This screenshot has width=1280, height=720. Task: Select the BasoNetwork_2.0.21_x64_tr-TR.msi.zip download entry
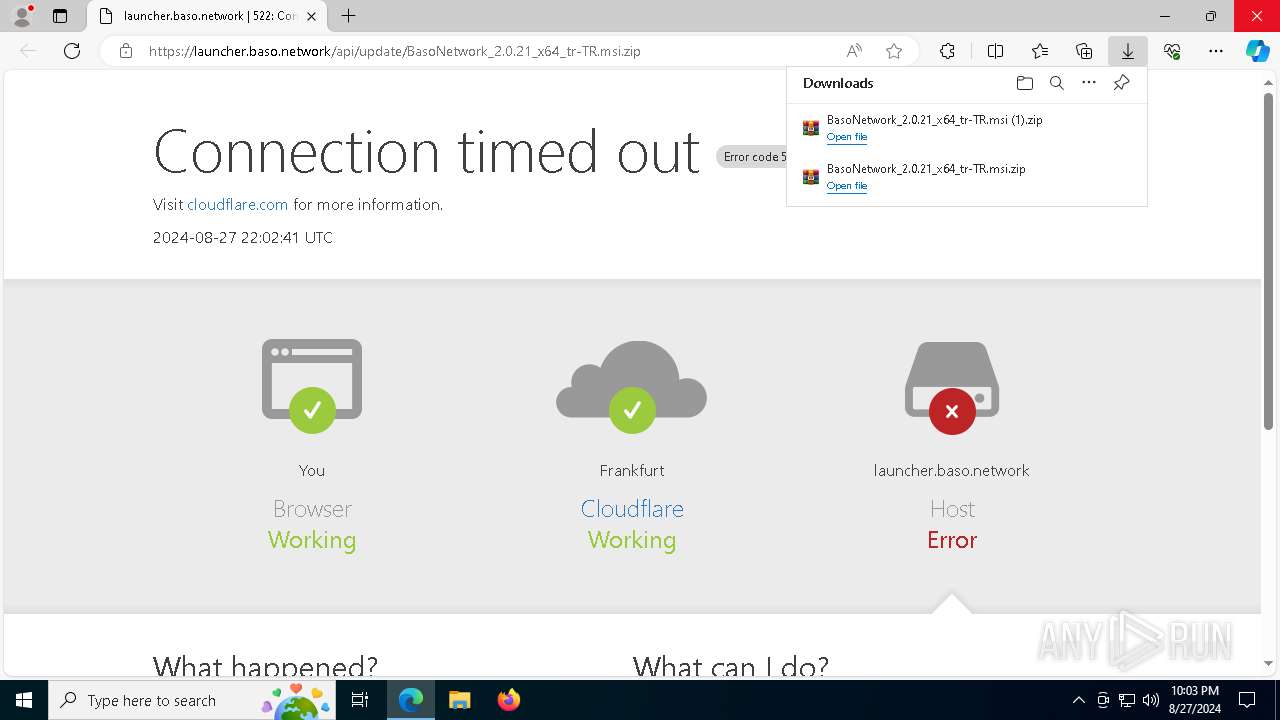967,177
